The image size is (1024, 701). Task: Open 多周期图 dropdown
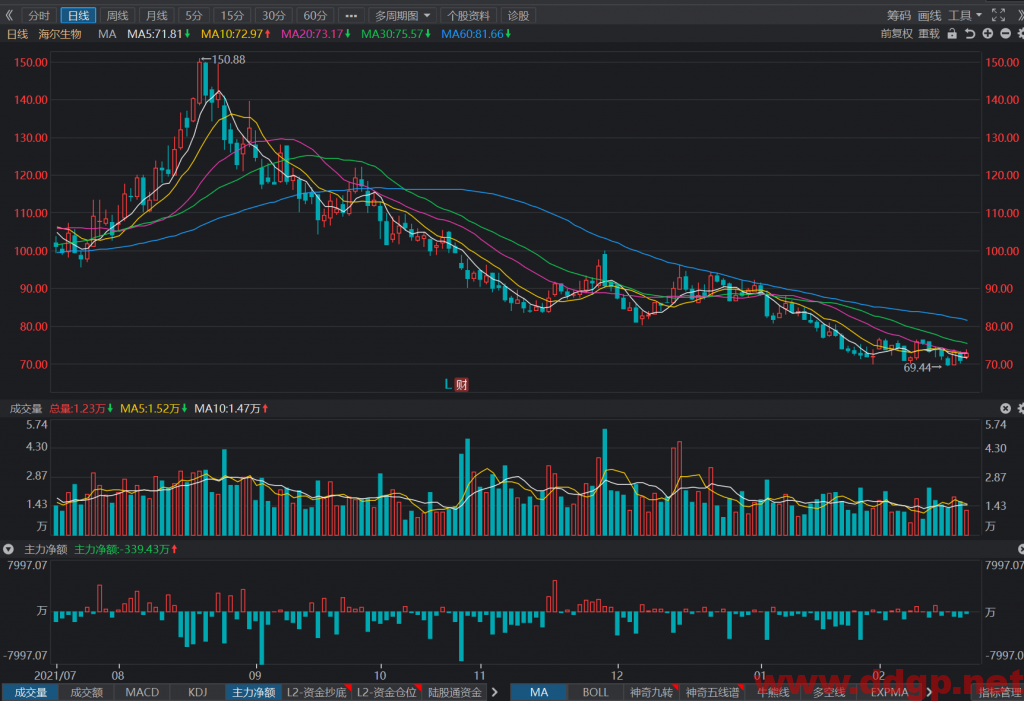click(x=402, y=15)
